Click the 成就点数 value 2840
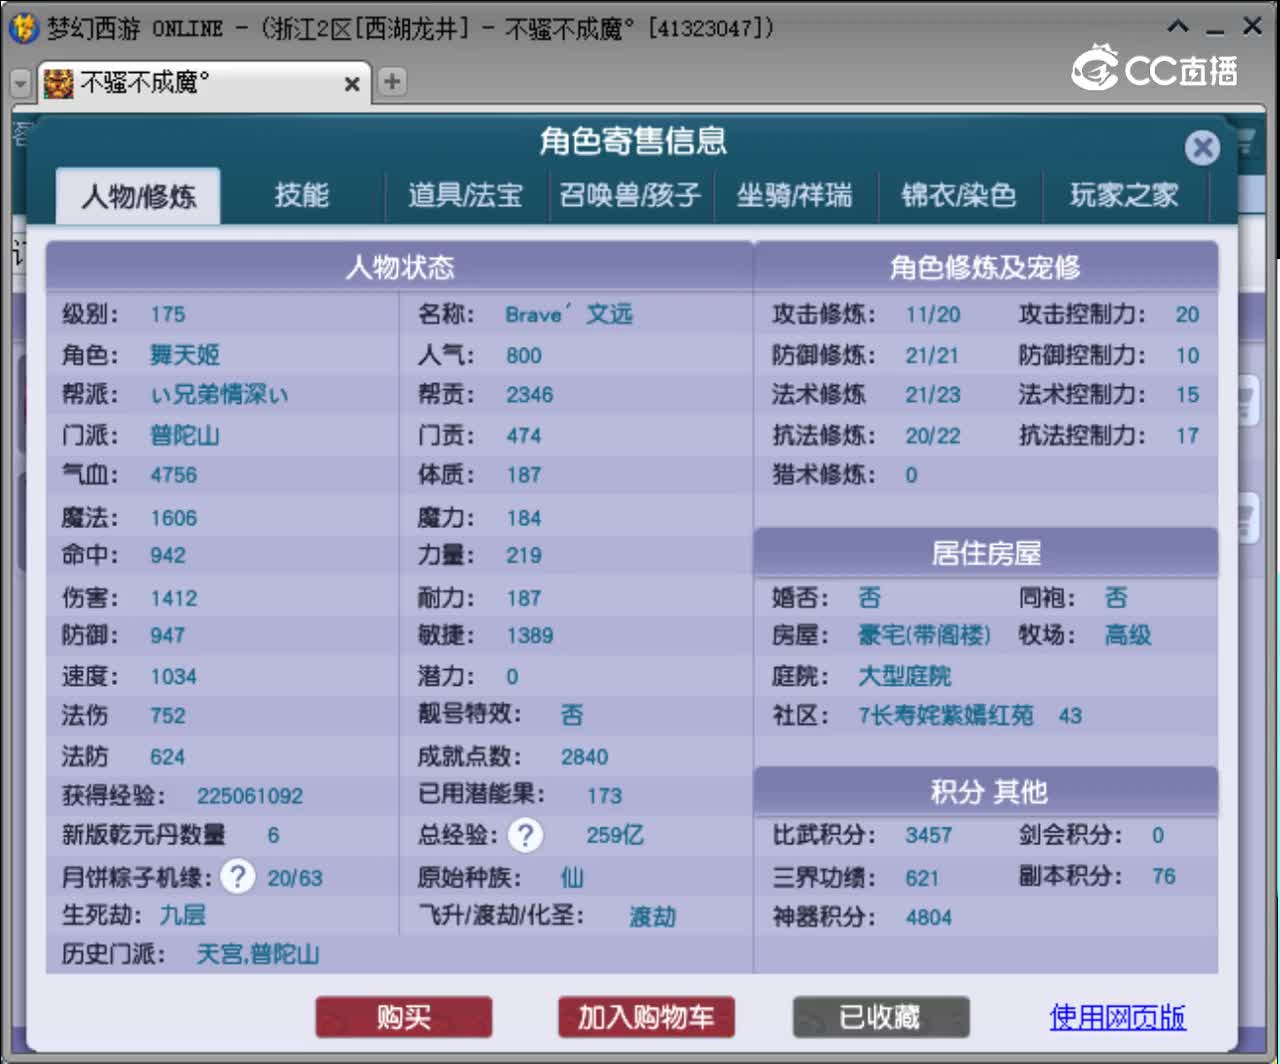Image resolution: width=1280 pixels, height=1064 pixels. (585, 757)
